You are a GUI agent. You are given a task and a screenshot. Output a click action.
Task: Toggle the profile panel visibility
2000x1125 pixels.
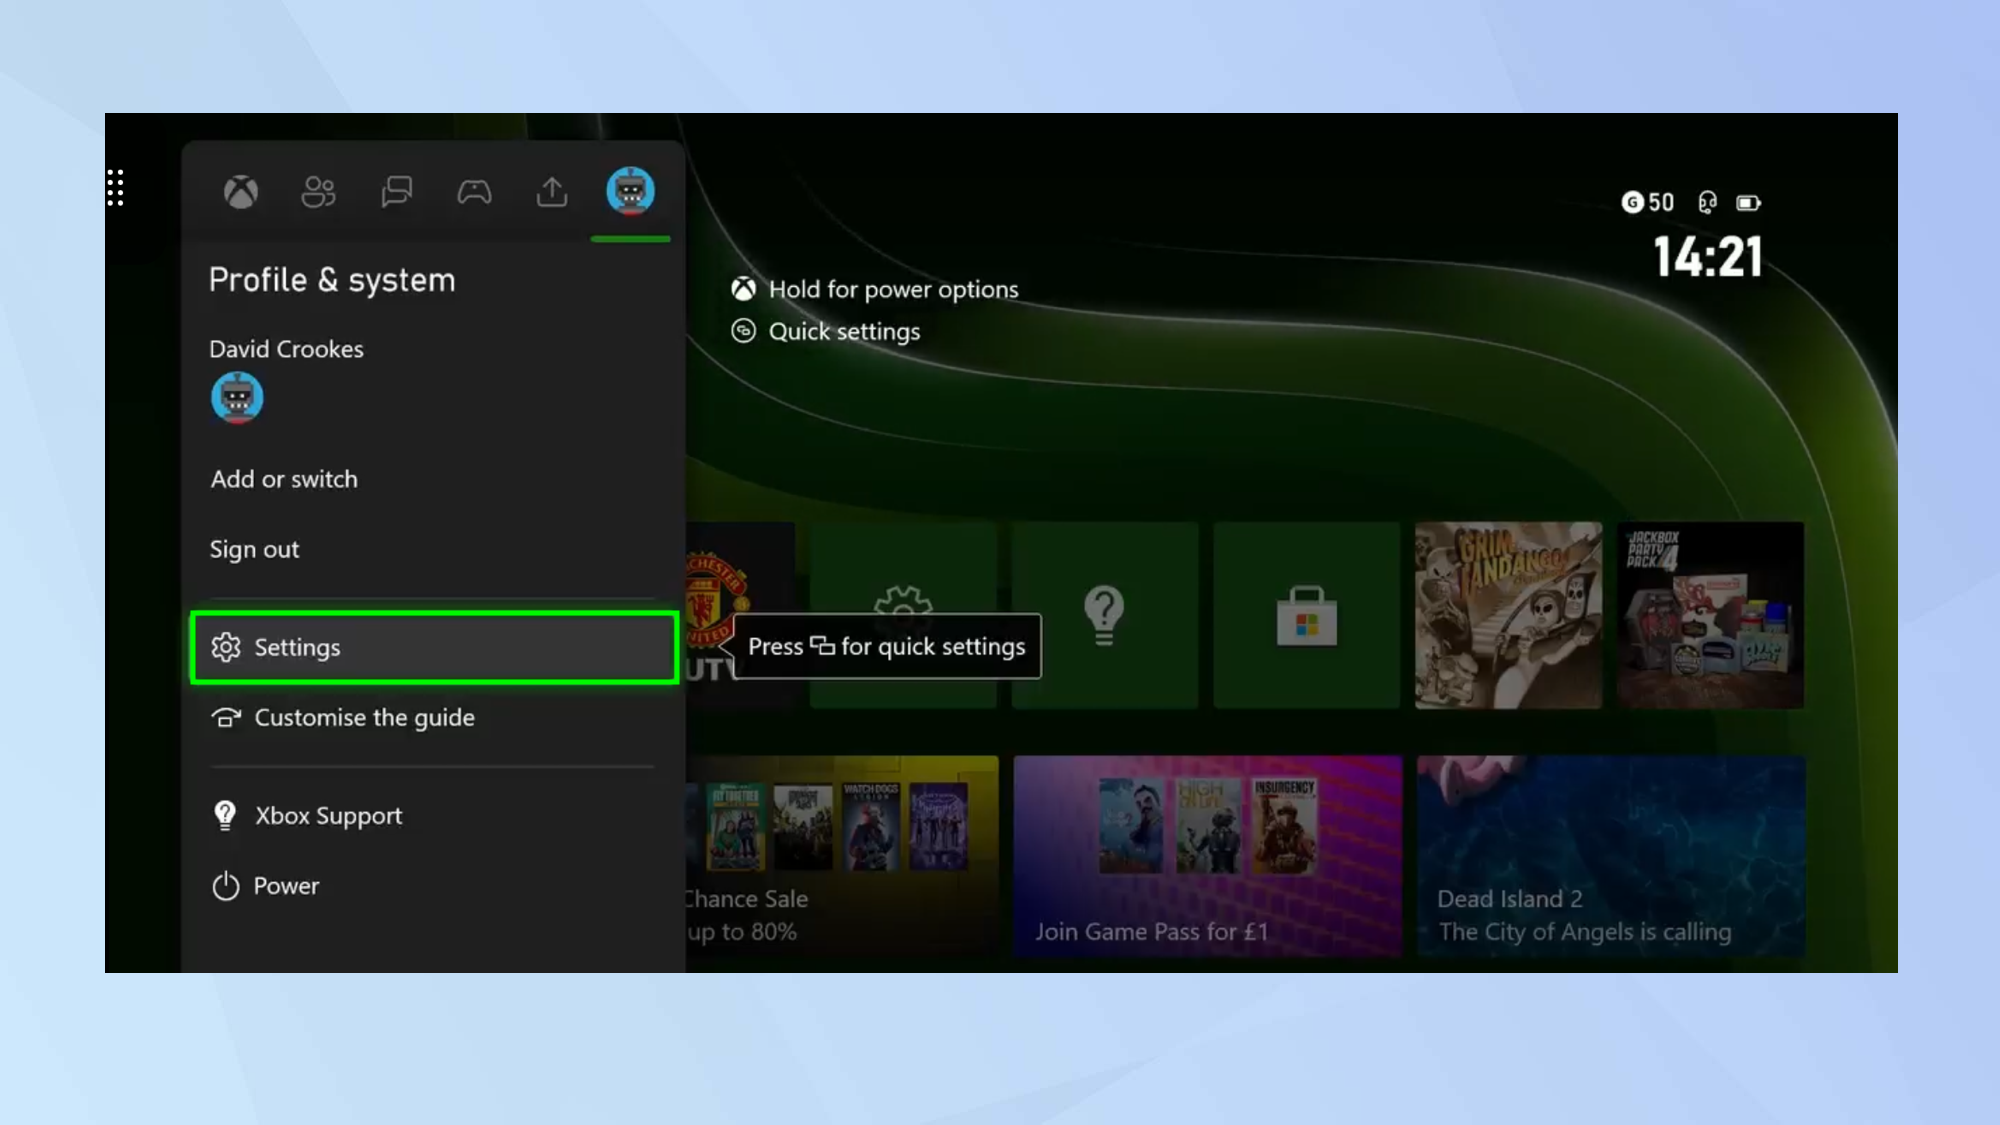point(632,190)
